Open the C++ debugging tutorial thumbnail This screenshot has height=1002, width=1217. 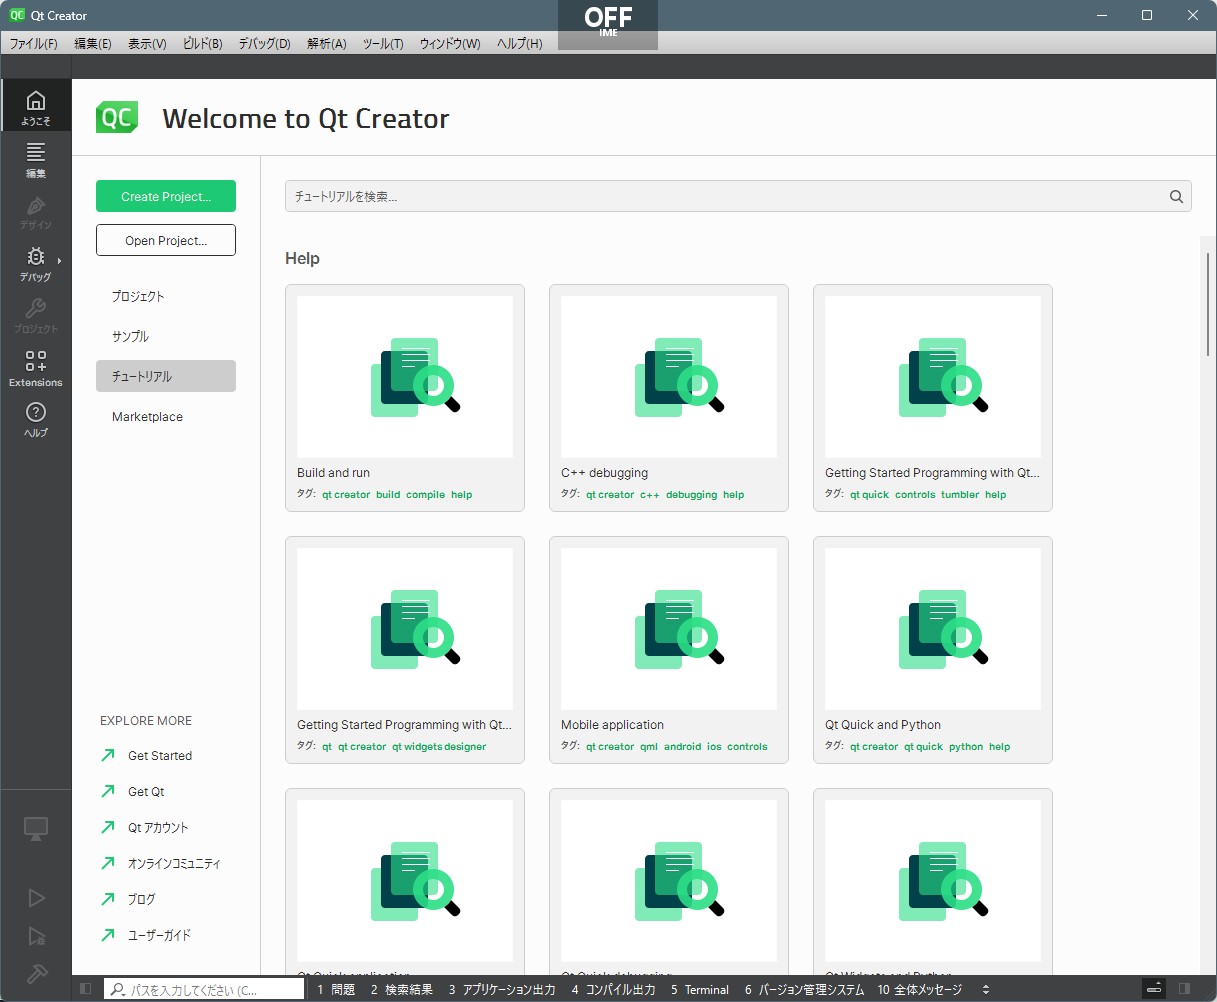[669, 377]
